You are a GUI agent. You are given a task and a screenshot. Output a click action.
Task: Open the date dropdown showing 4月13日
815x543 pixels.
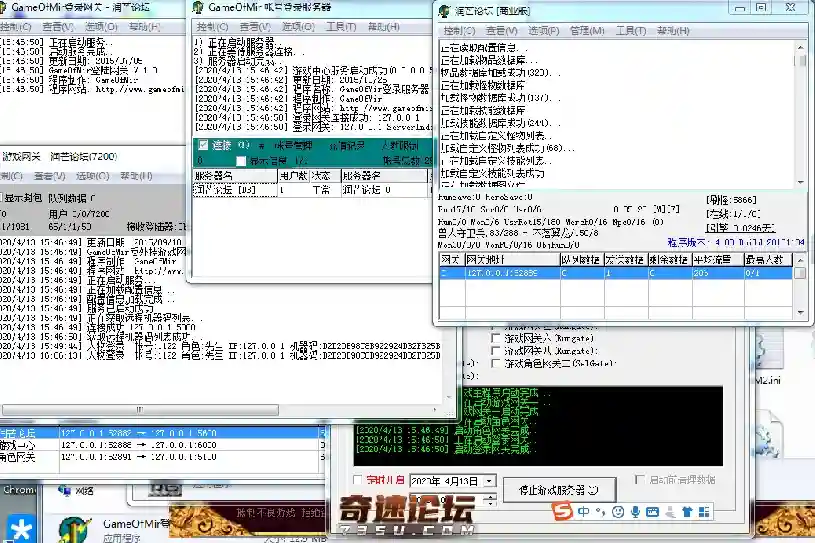coord(489,481)
